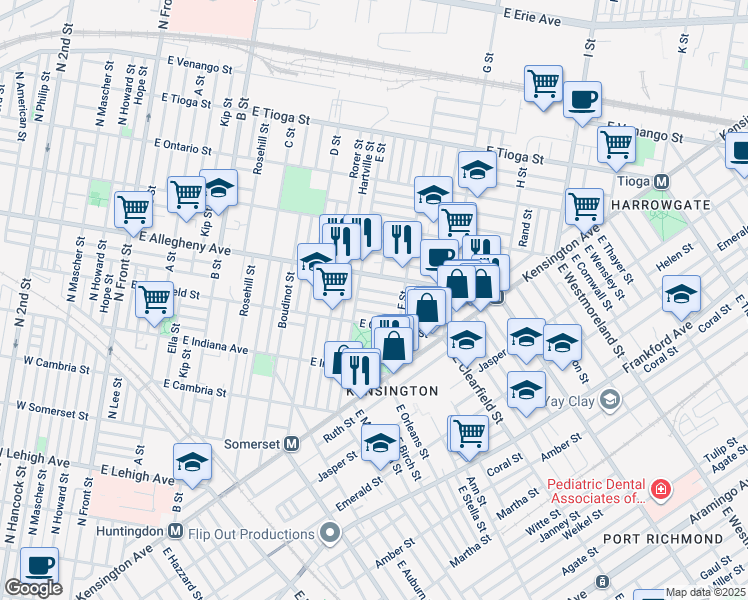The height and width of the screenshot is (600, 748).
Task: Click the E Allegheny Ave street label
Action: point(185,243)
